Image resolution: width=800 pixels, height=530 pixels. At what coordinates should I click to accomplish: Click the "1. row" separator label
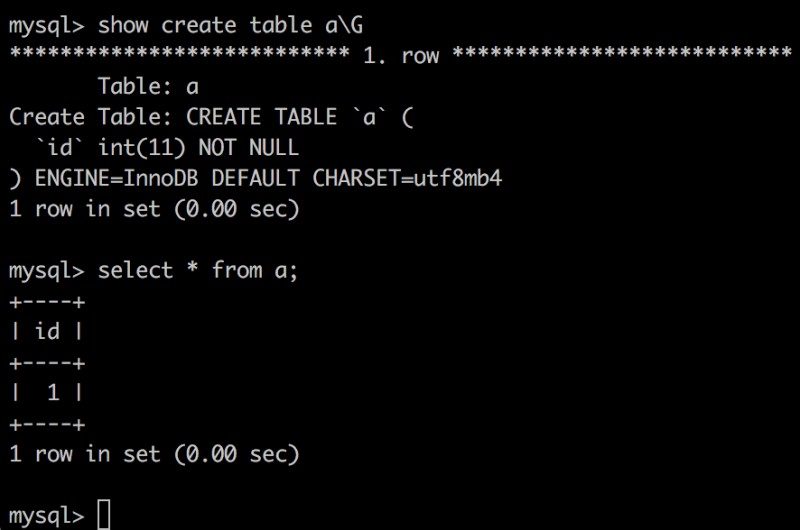(401, 55)
